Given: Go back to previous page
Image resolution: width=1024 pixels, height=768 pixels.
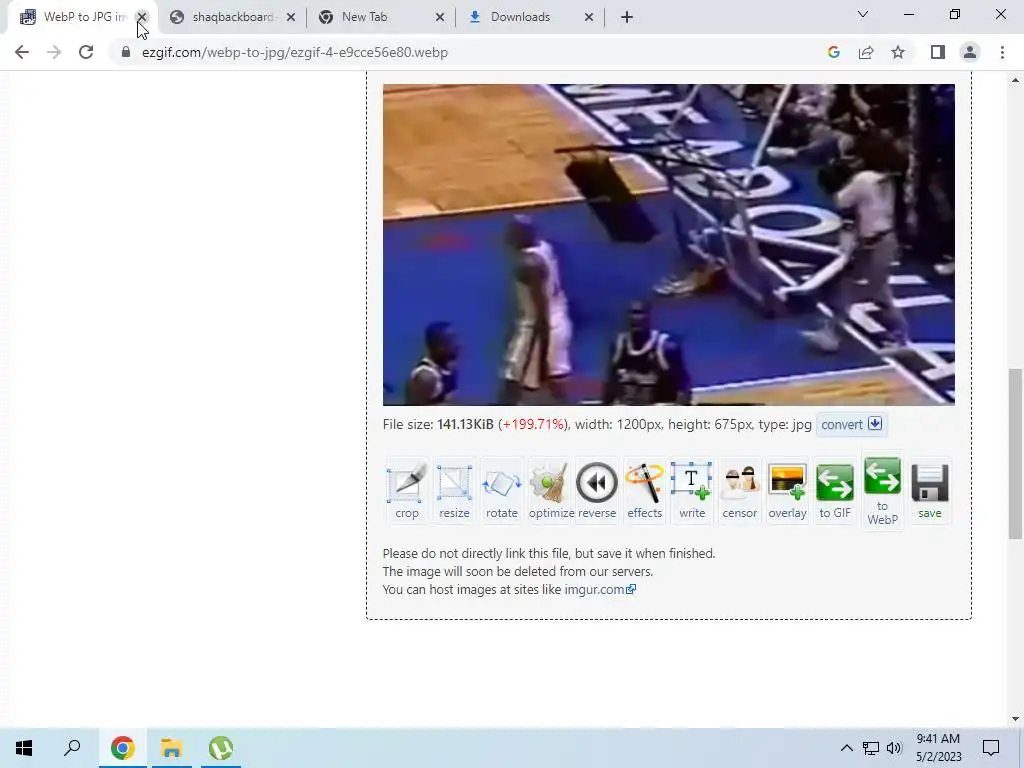Looking at the screenshot, I should coord(22,52).
